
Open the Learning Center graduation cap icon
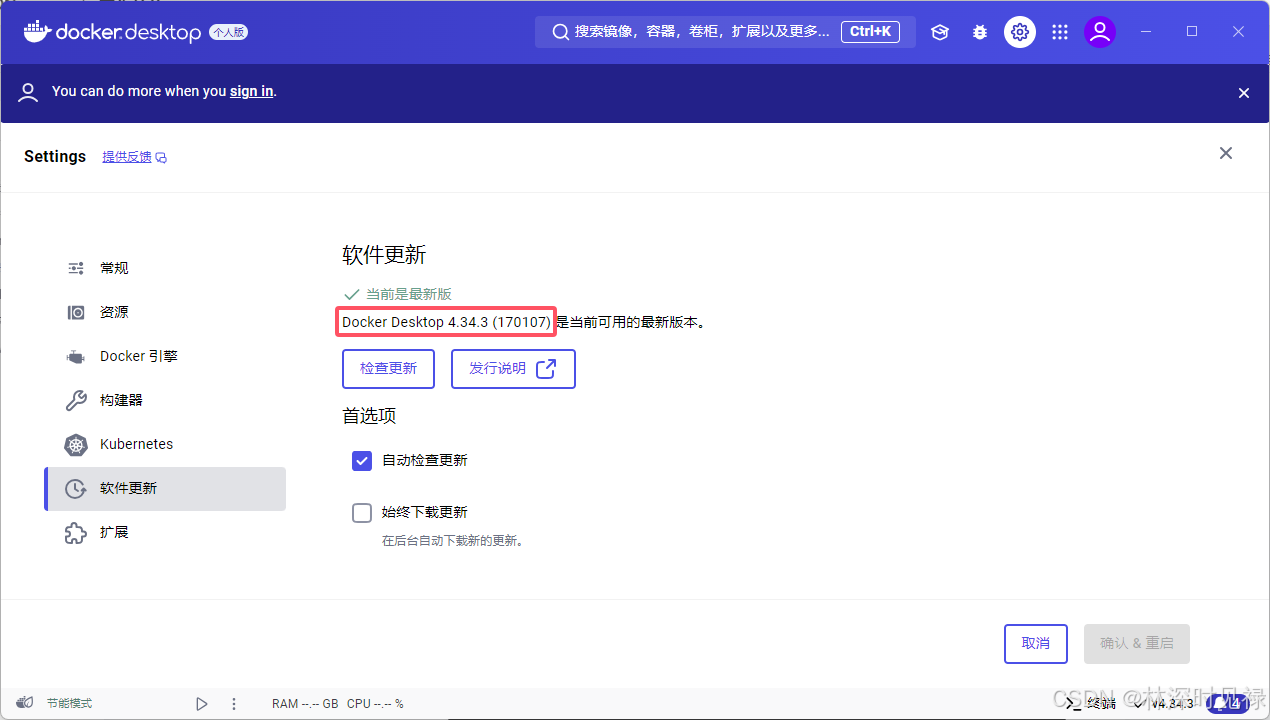[940, 32]
